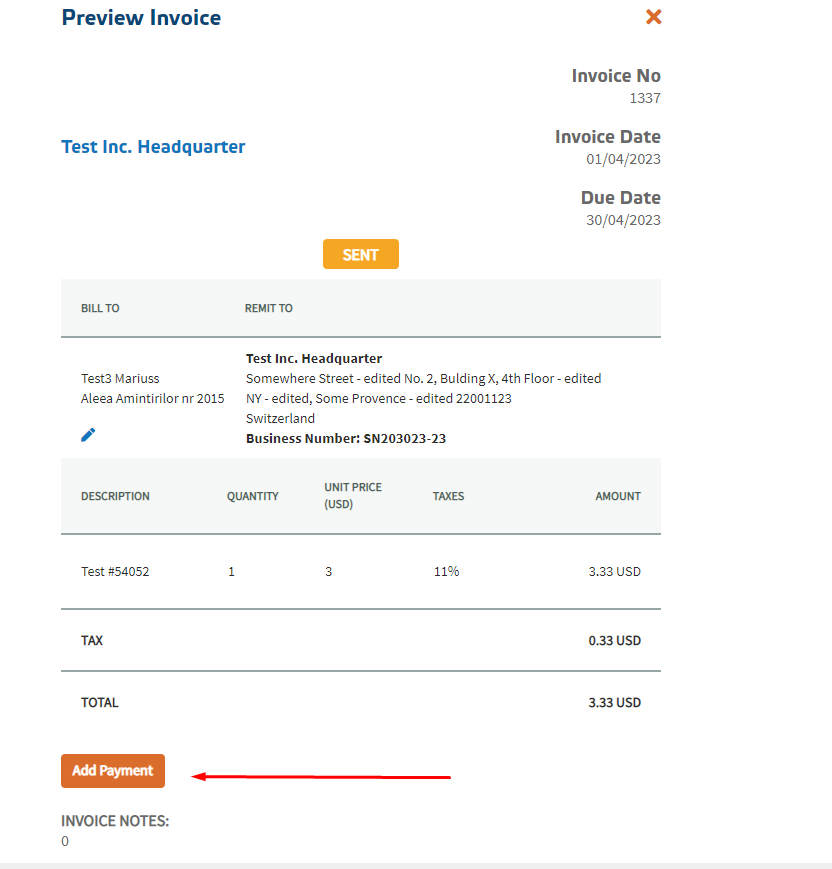832x869 pixels.
Task: Close the Preview Invoice dialog
Action: tap(654, 17)
